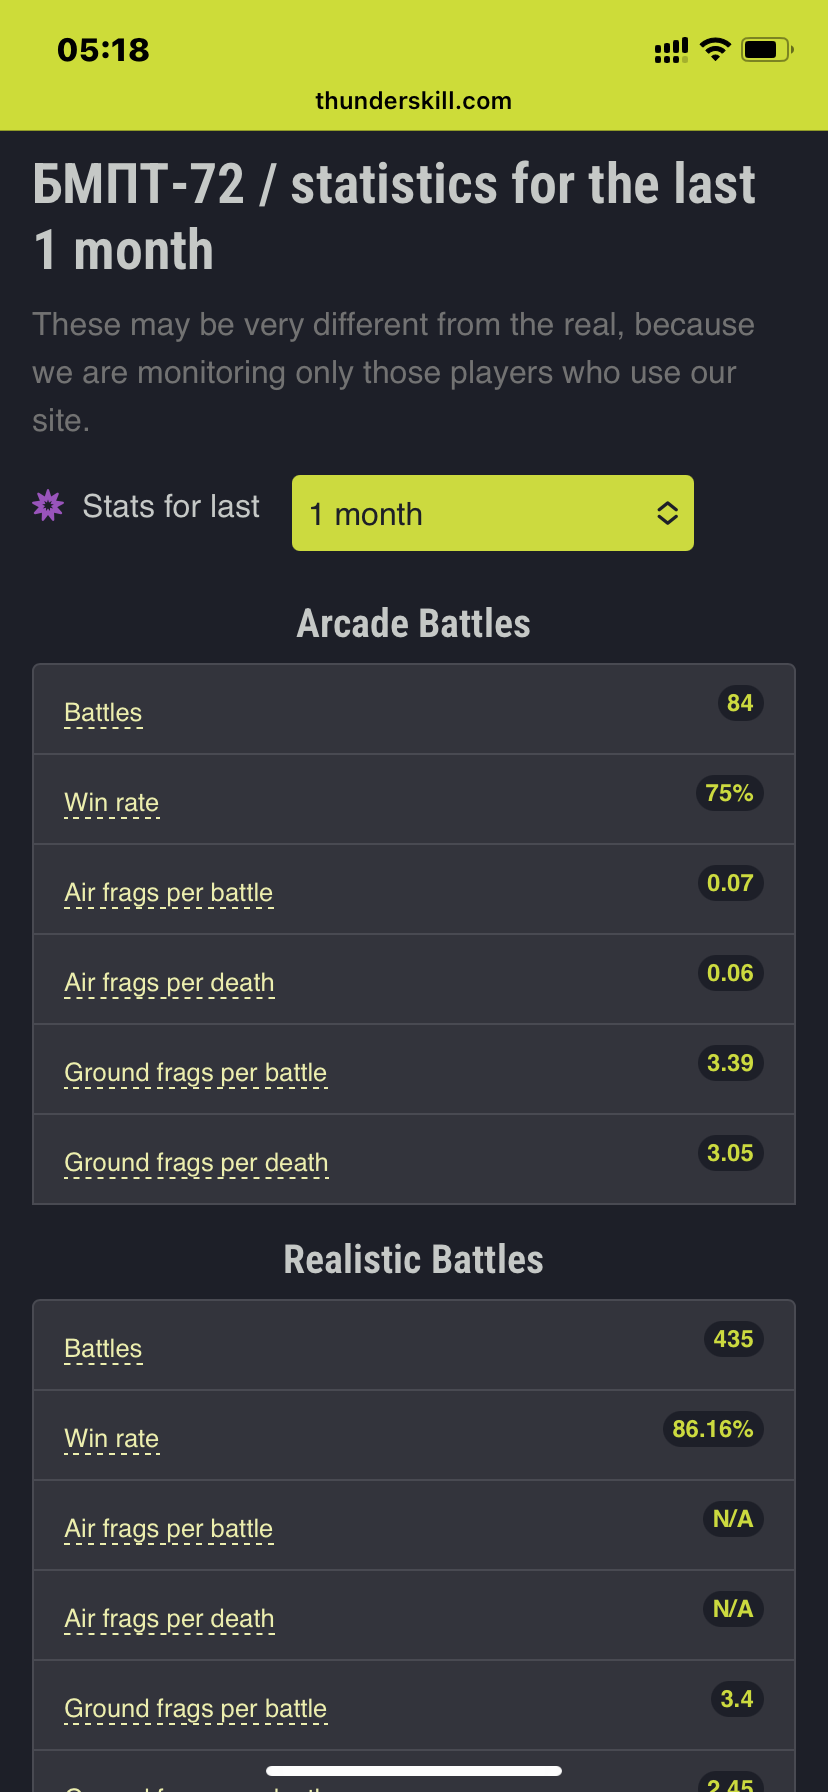Tap the battery indicator icon
The image size is (828, 1792).
[x=766, y=49]
